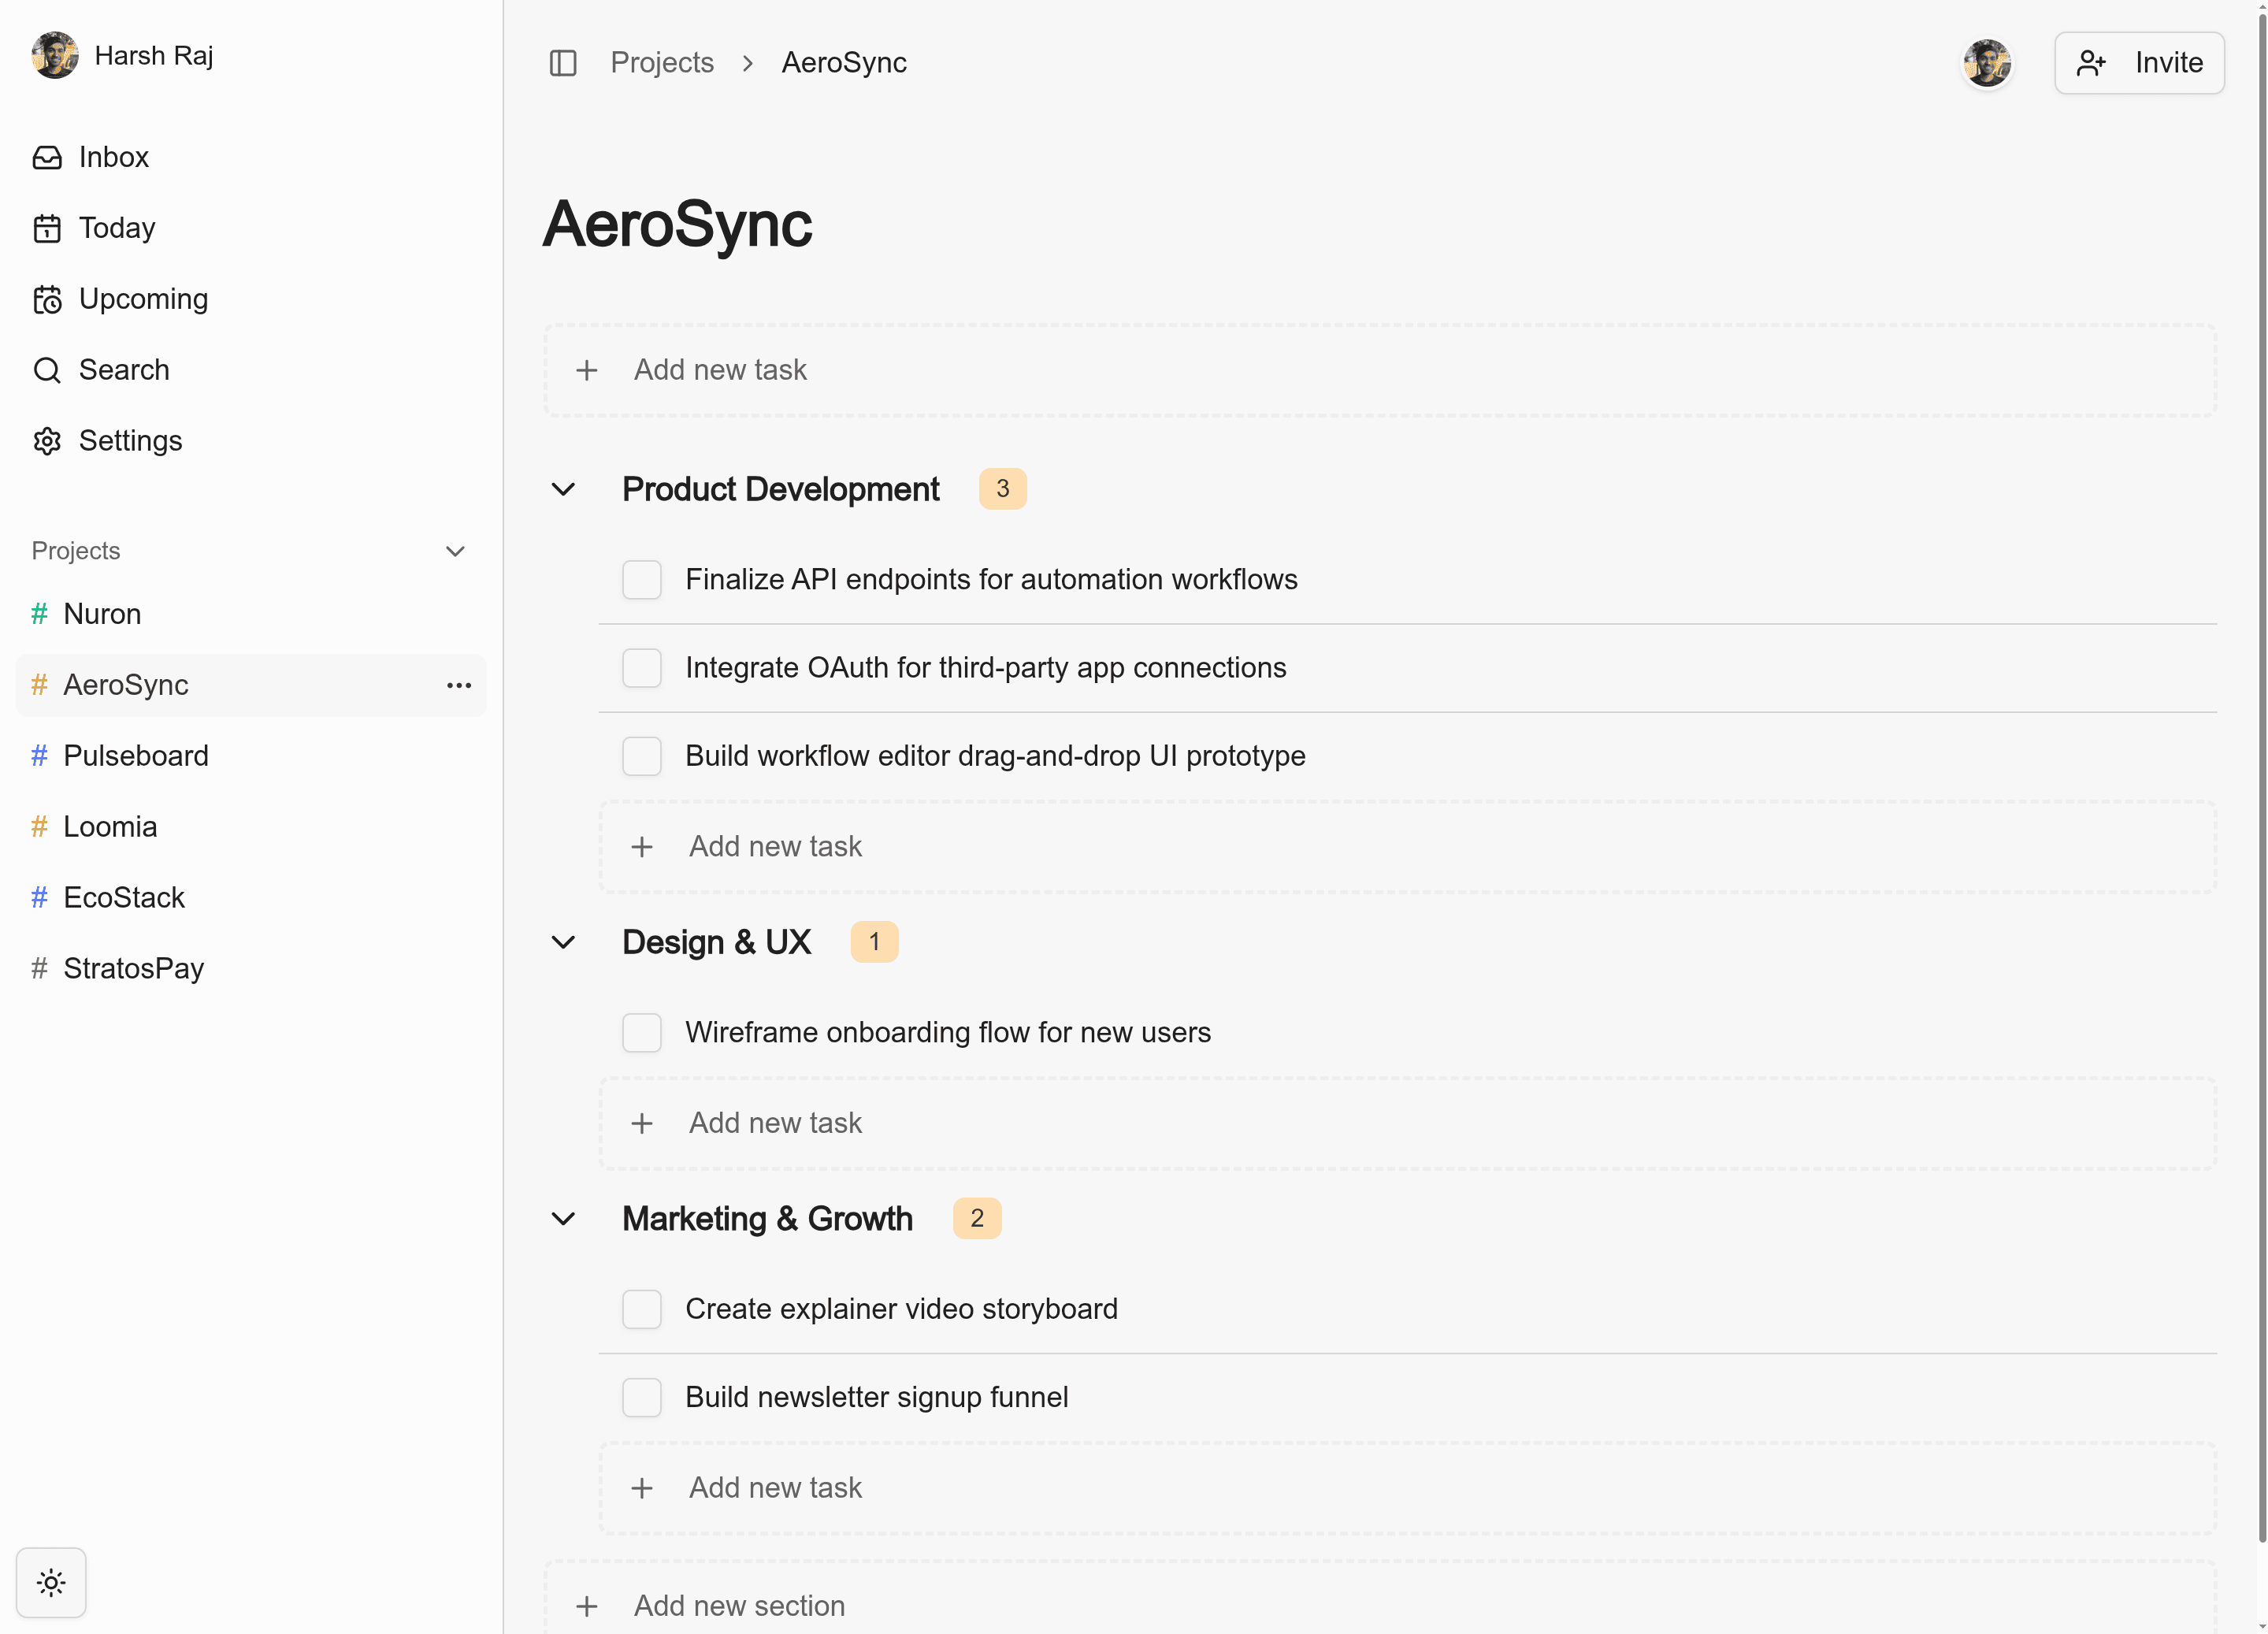Mark Wireframe onboarding flow task complete

[642, 1032]
